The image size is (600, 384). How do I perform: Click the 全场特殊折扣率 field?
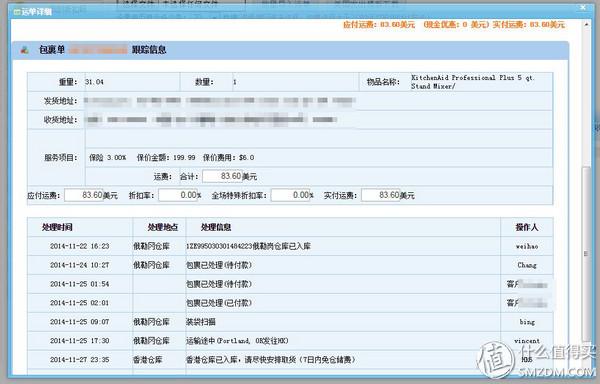pos(290,195)
